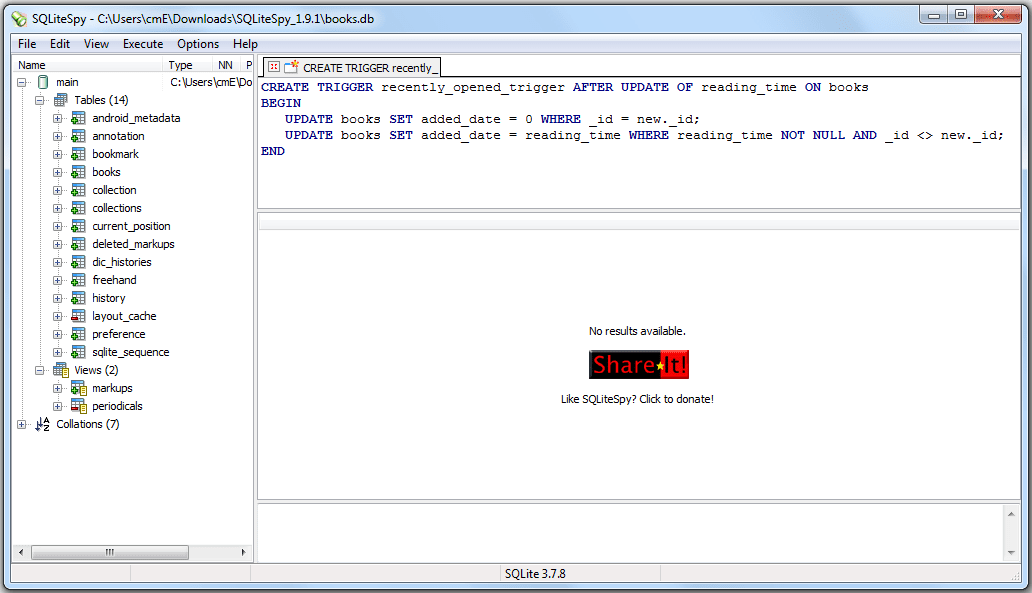
Task: Click the history table icon
Action: tap(78, 298)
